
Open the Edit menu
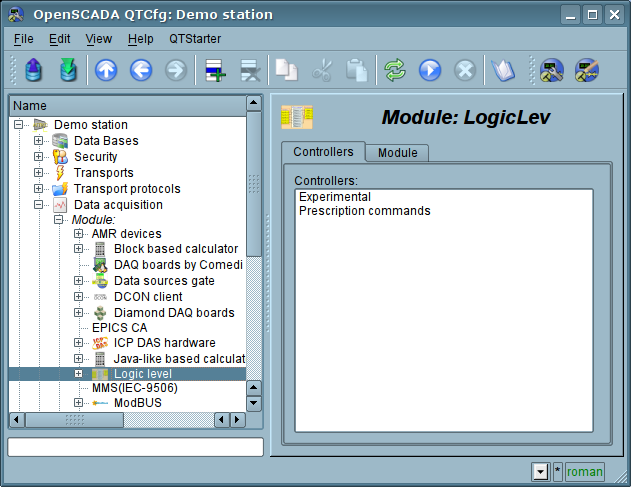(x=60, y=39)
